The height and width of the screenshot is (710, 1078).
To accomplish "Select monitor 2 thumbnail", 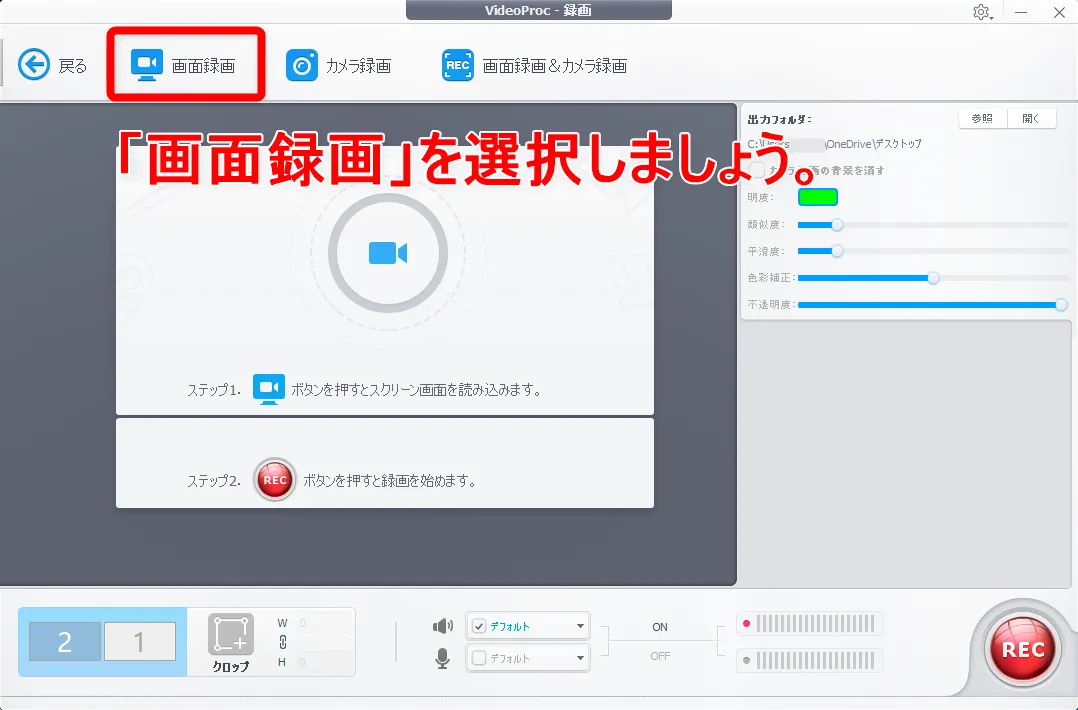I will pos(65,641).
